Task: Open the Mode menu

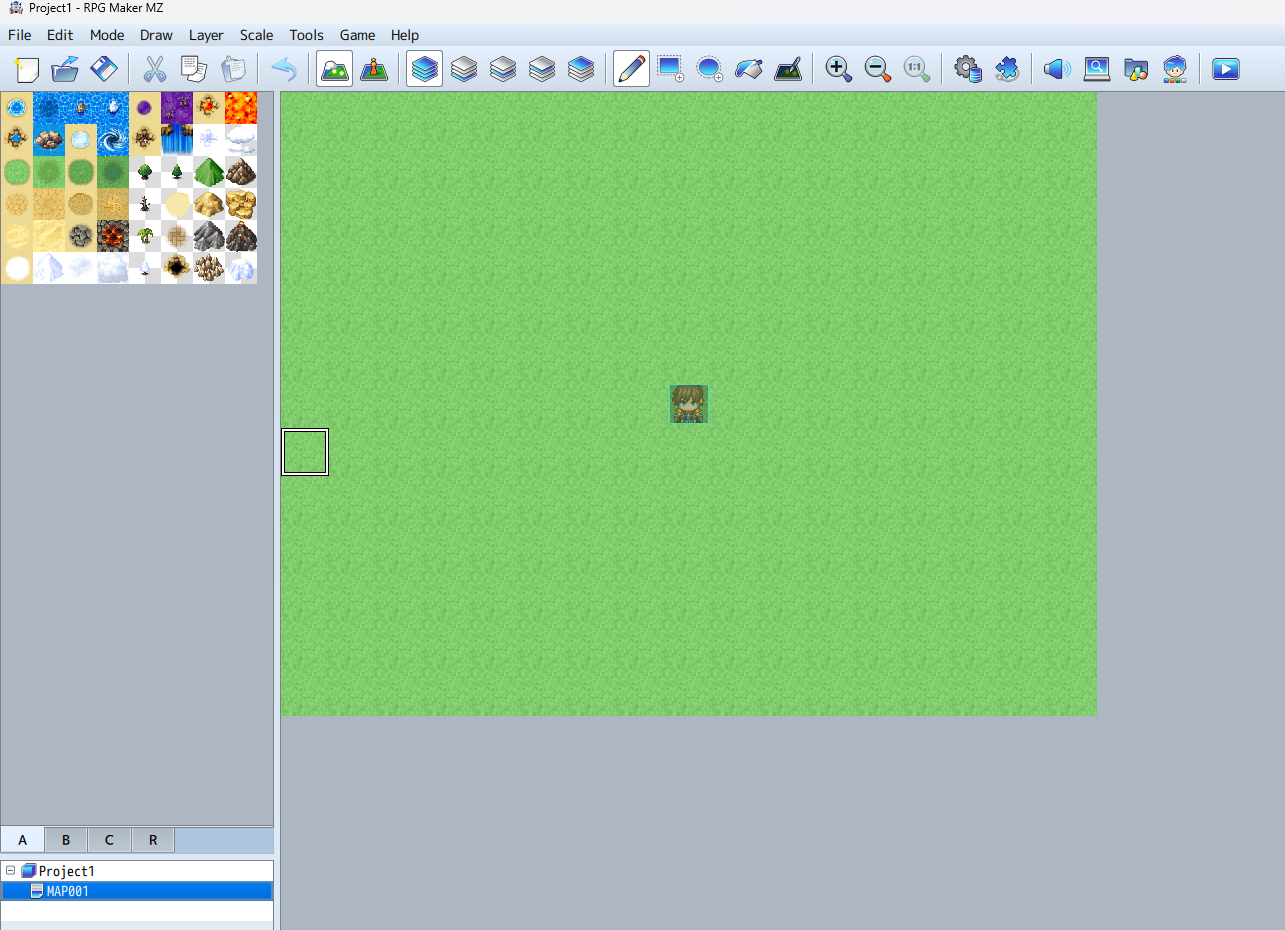Action: coord(107,35)
